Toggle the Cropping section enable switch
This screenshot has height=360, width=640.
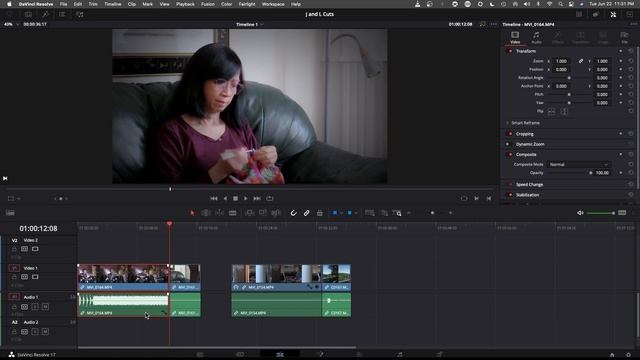point(510,134)
